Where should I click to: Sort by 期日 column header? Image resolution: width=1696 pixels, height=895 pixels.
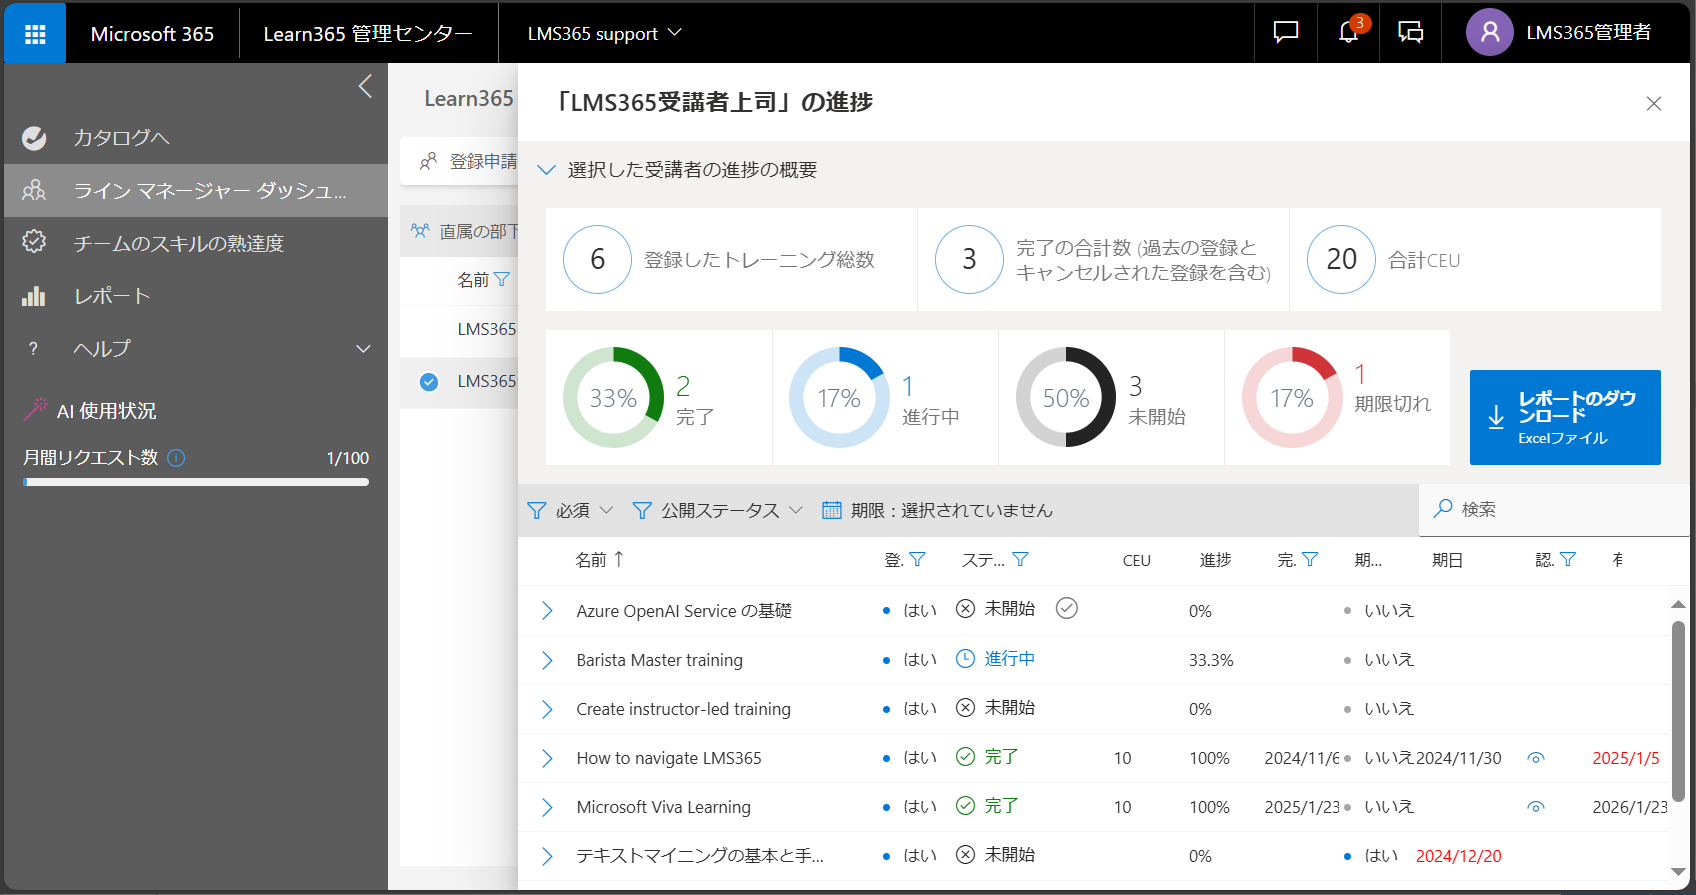click(x=1447, y=560)
